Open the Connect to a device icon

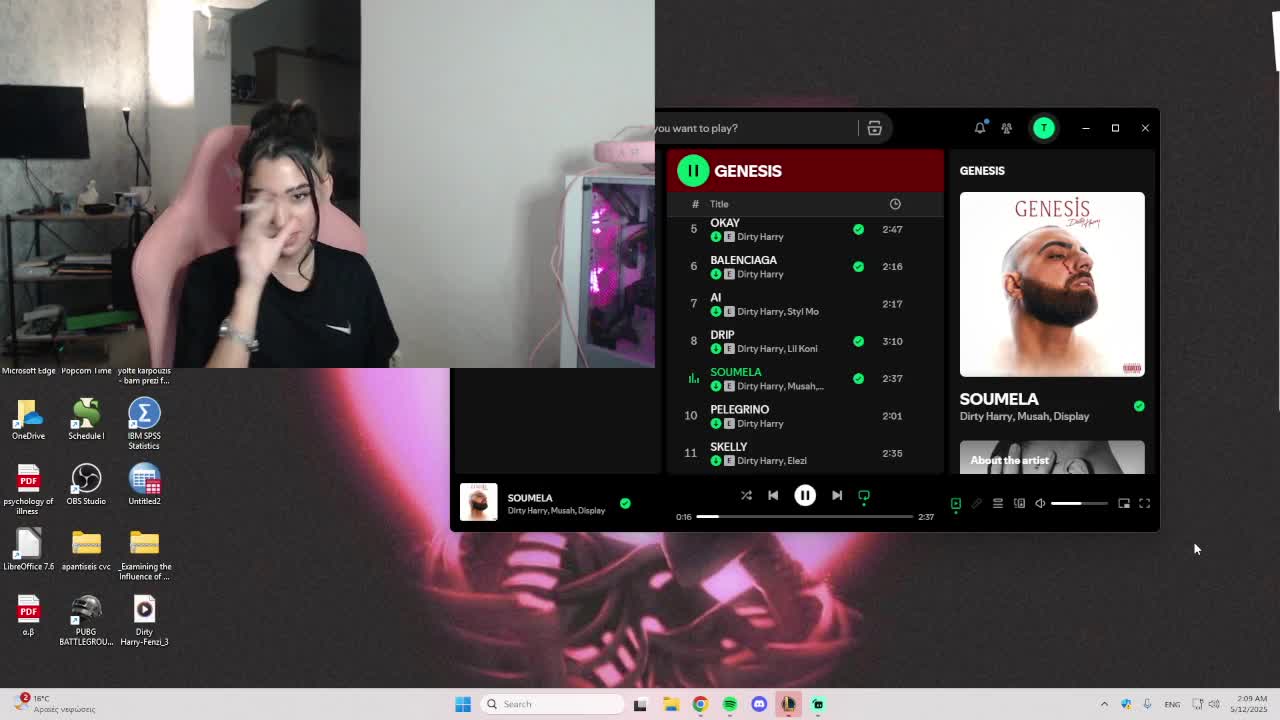click(1019, 504)
